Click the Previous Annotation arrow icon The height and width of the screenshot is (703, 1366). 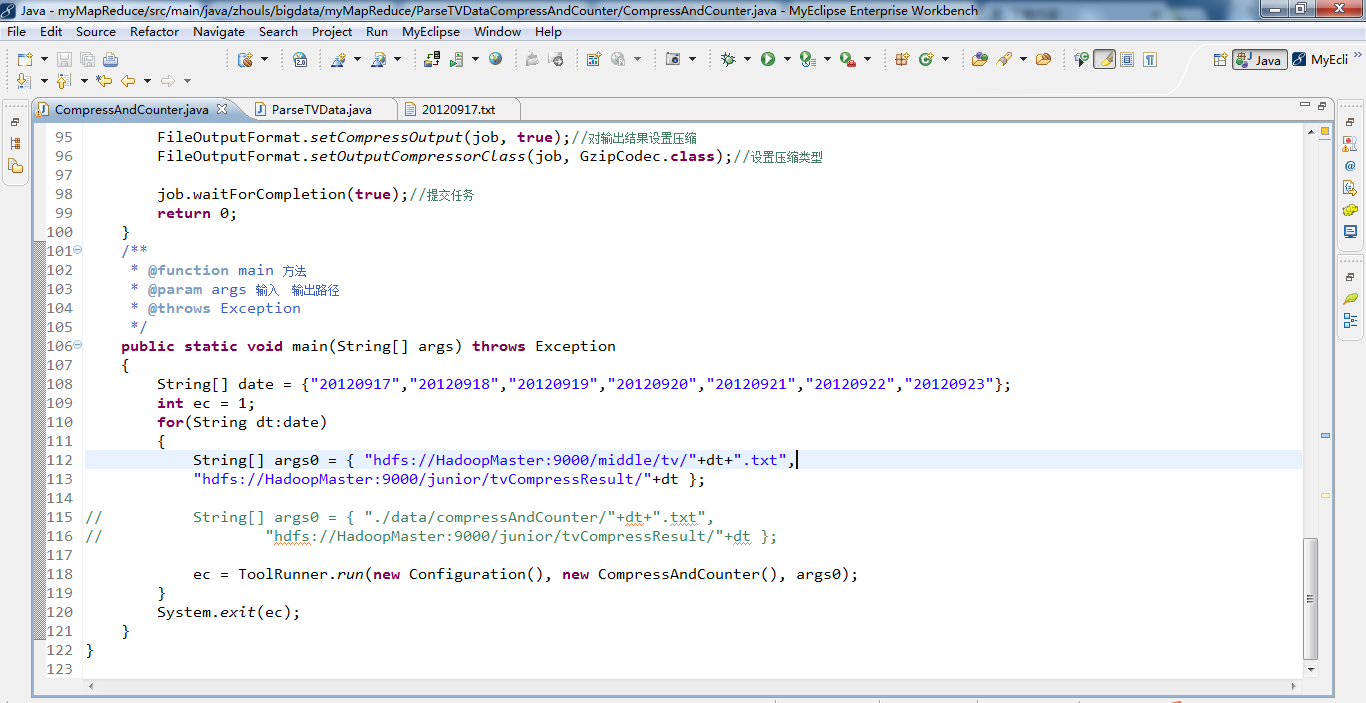64,81
